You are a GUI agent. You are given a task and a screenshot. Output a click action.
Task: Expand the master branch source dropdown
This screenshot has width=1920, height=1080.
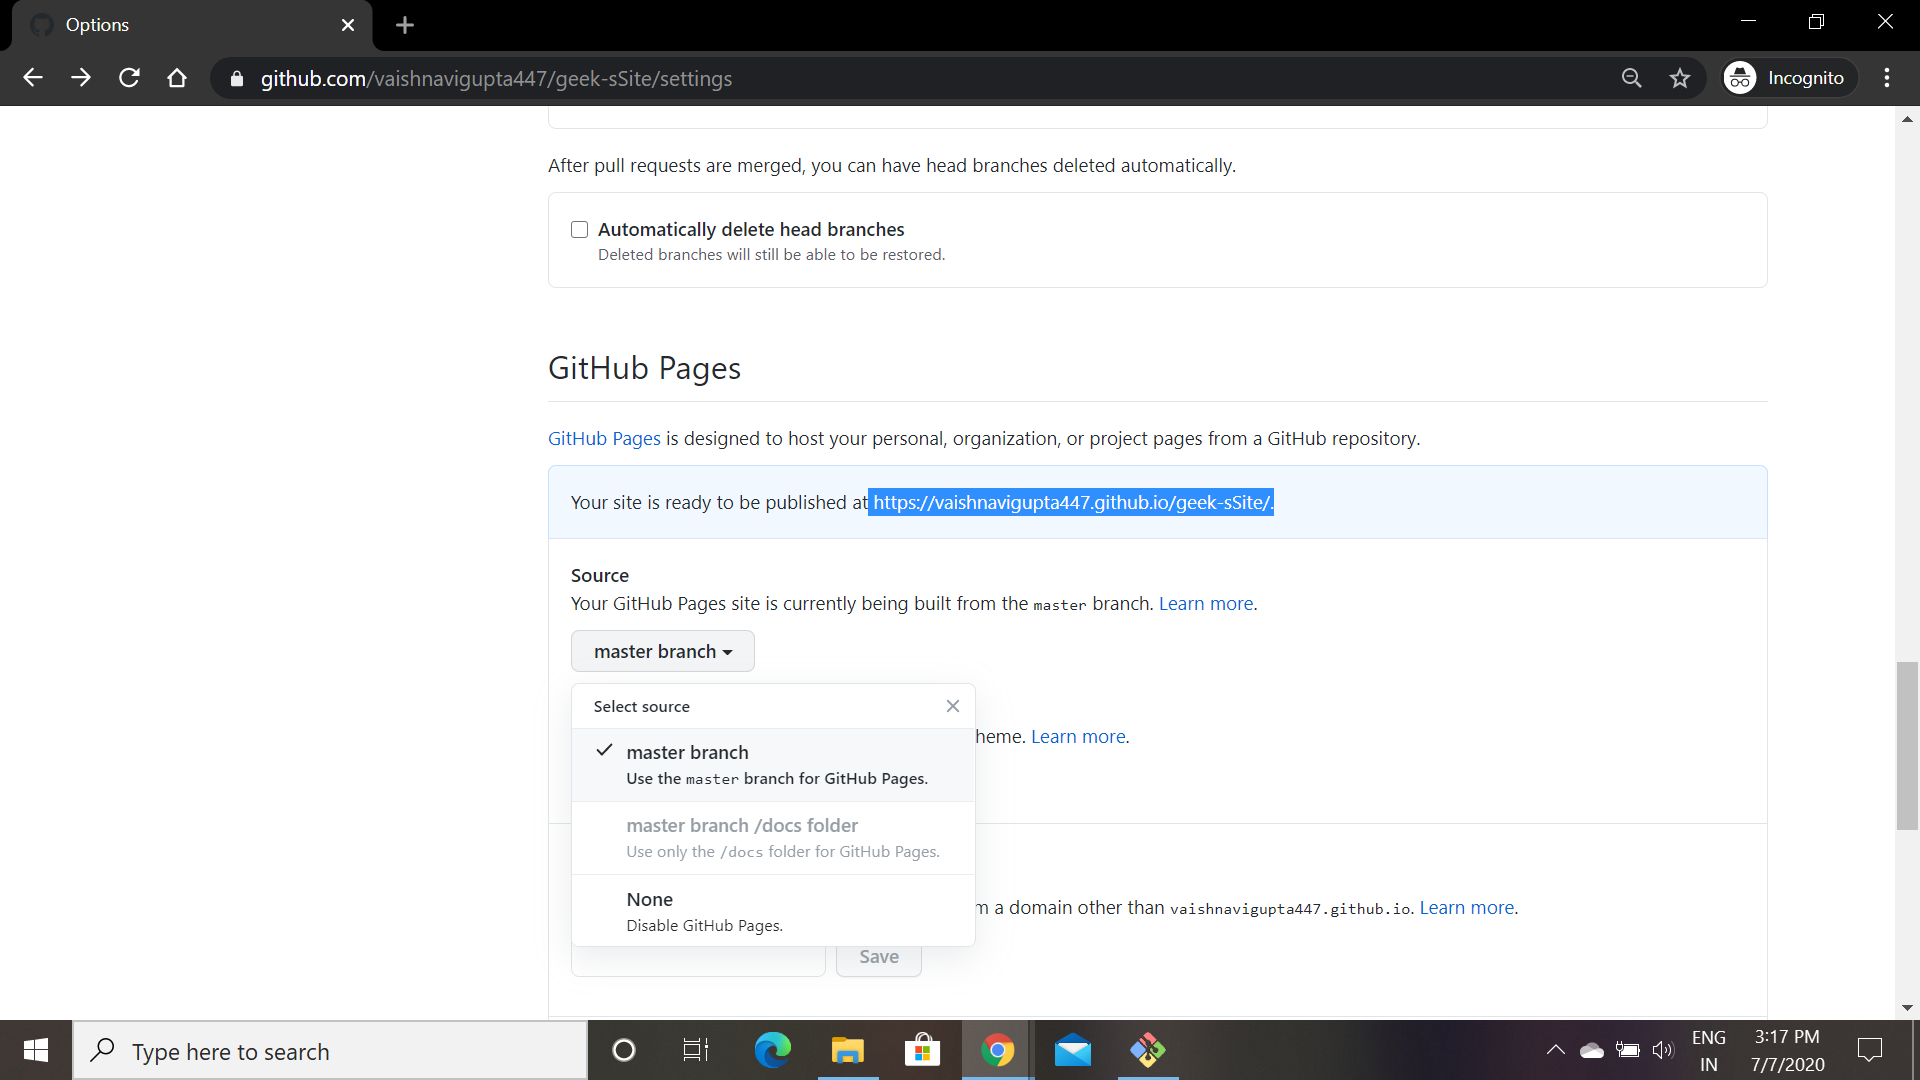(662, 651)
